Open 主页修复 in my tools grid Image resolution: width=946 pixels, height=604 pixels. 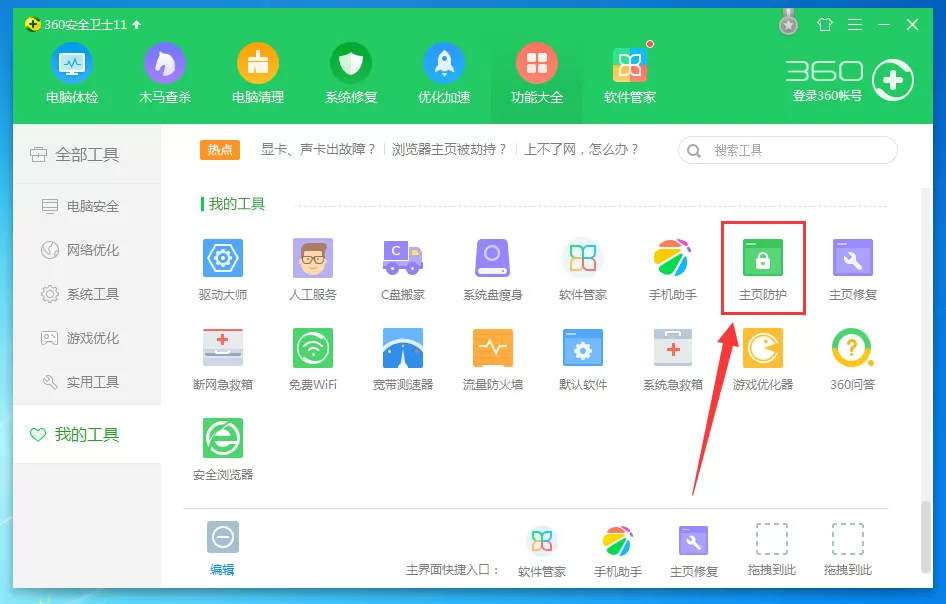click(x=852, y=269)
